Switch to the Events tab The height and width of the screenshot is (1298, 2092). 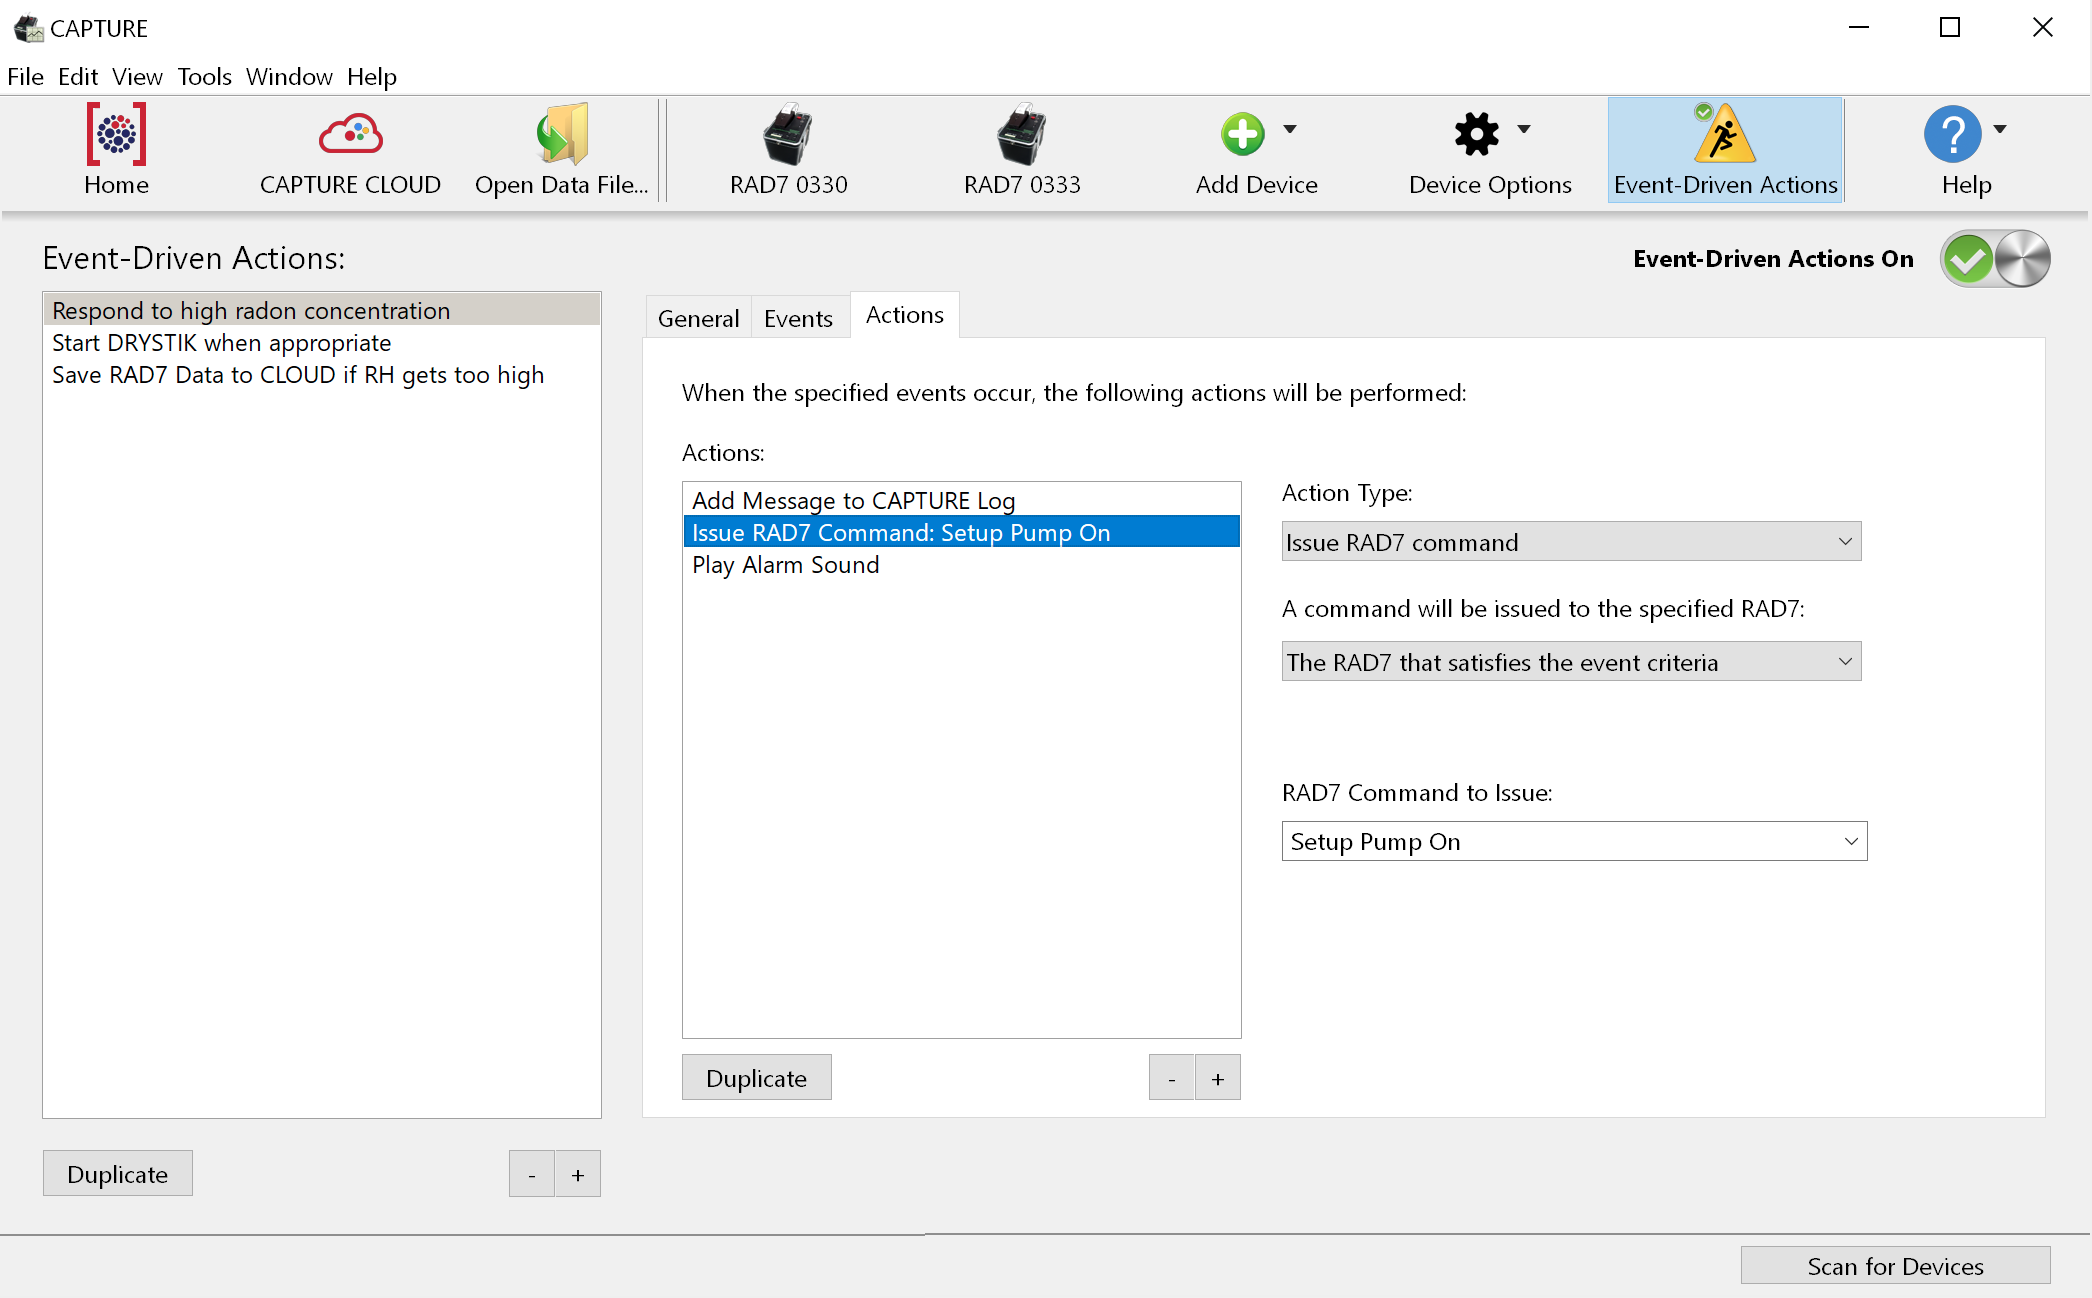point(797,318)
